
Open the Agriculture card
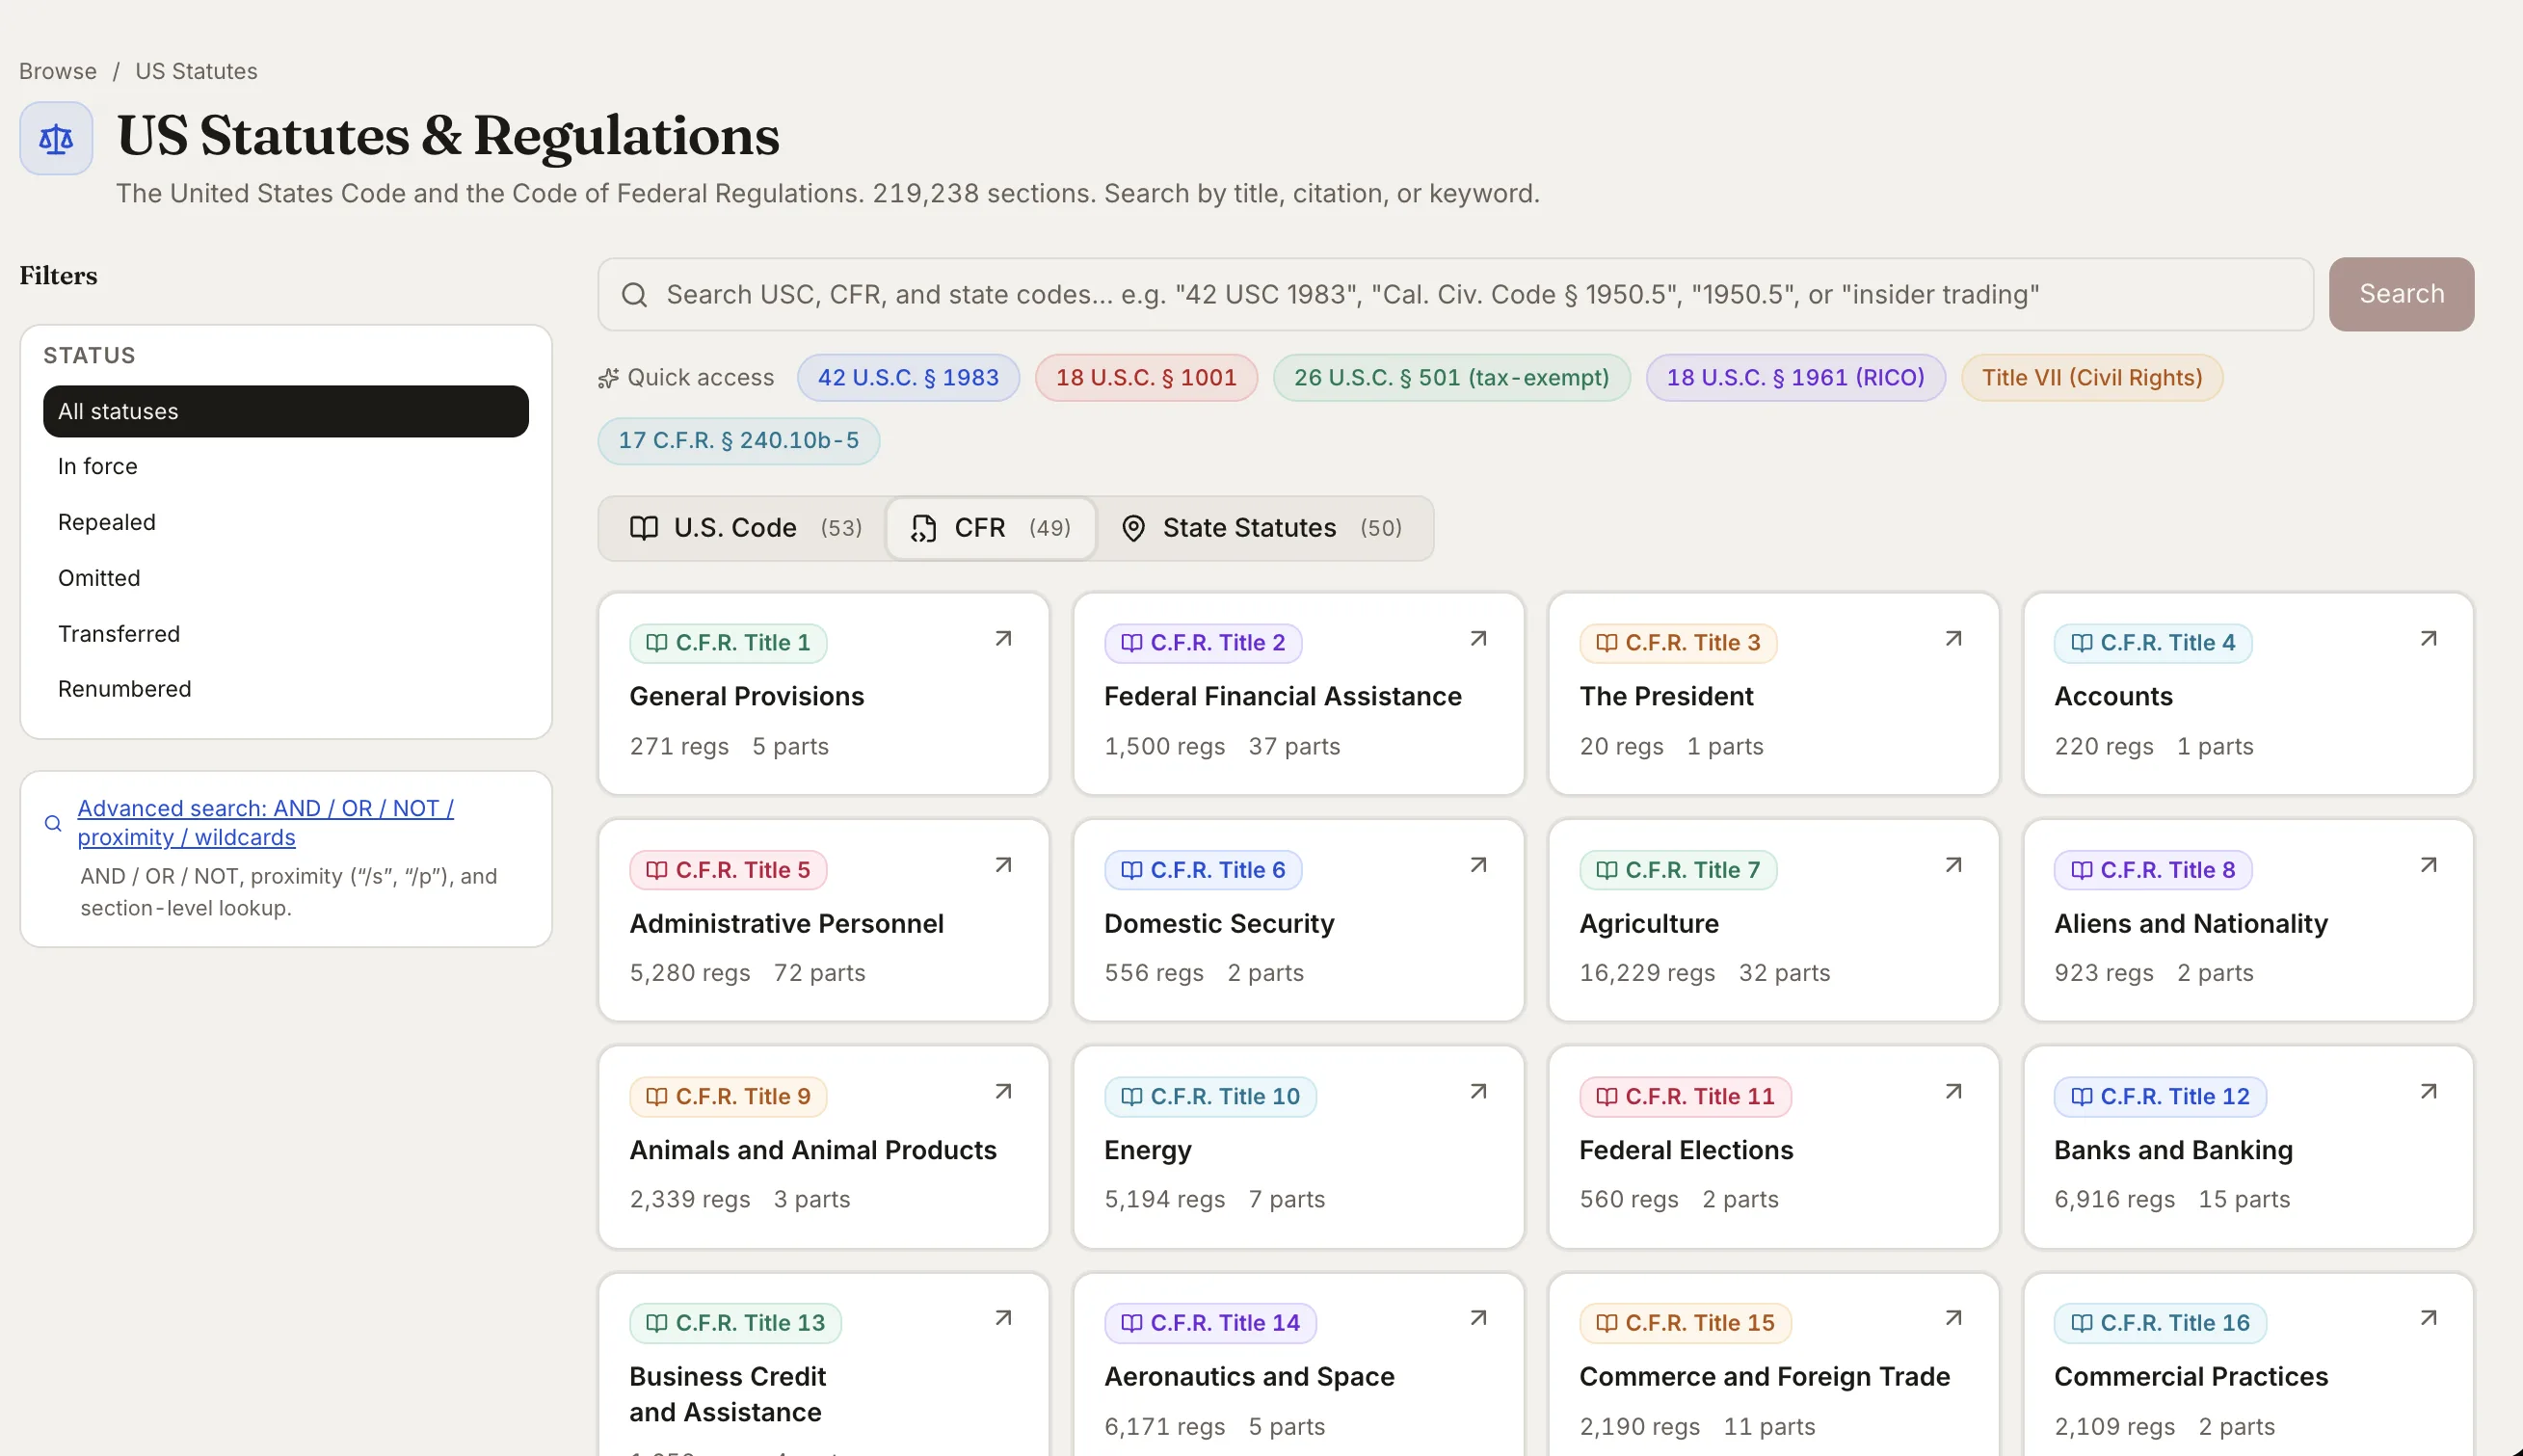click(1773, 921)
